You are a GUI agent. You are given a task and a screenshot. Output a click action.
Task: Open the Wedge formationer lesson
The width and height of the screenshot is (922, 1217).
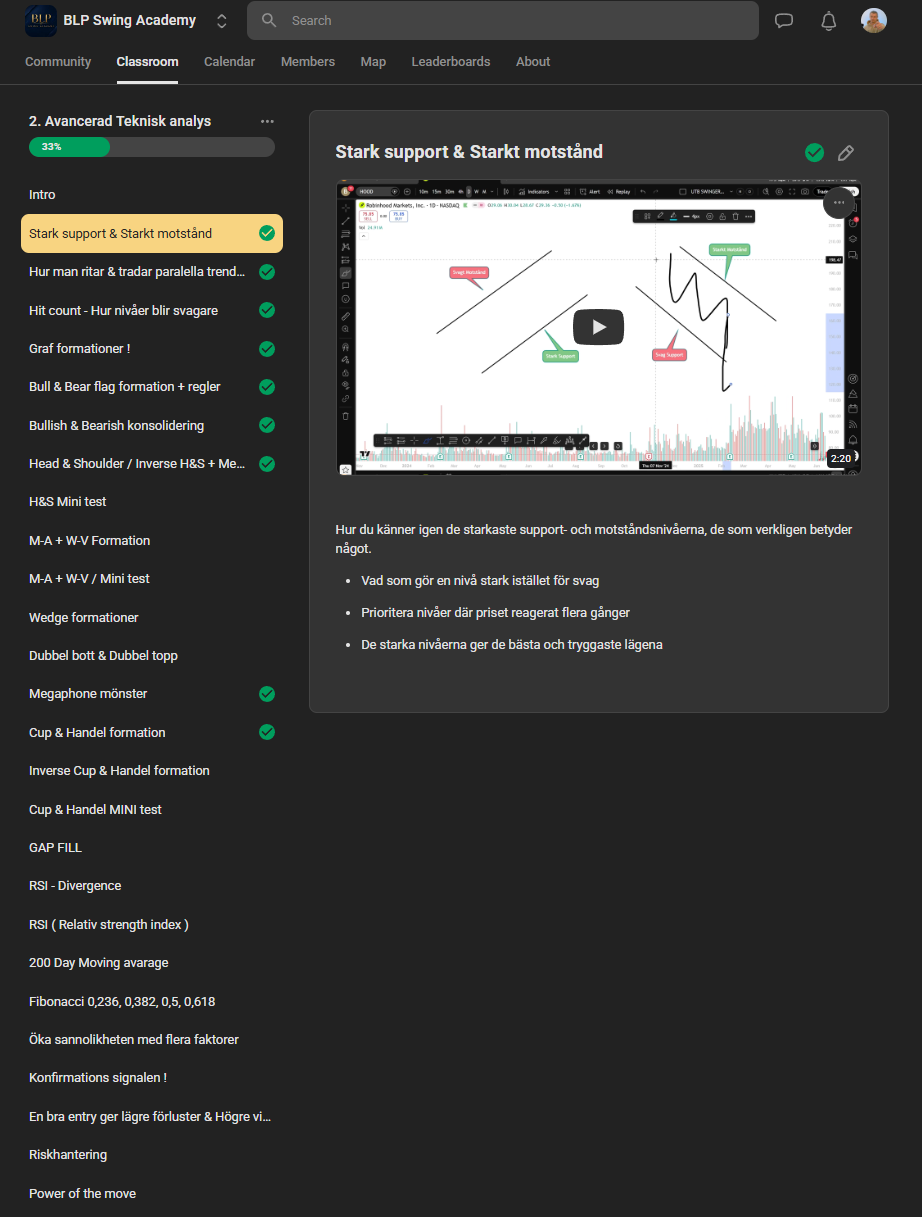coord(152,617)
